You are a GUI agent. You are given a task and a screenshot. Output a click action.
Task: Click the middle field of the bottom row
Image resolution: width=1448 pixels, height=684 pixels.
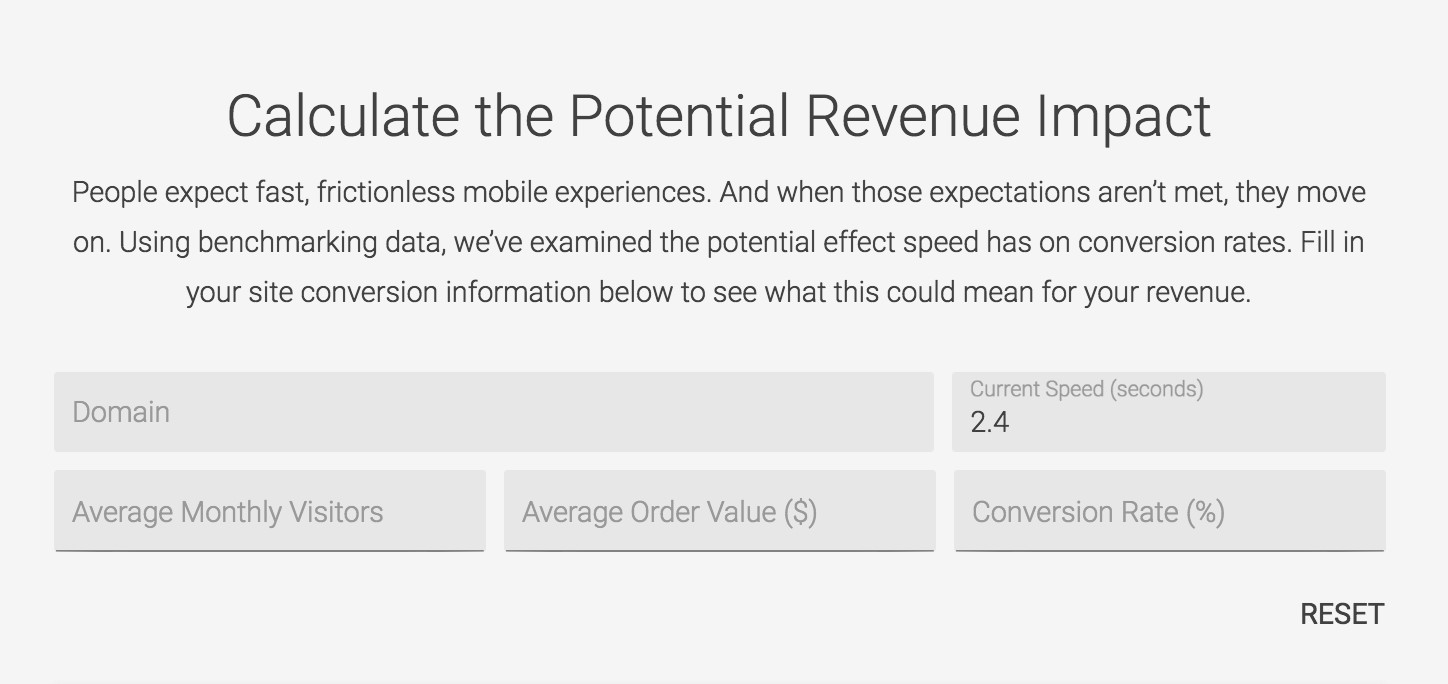(x=719, y=511)
